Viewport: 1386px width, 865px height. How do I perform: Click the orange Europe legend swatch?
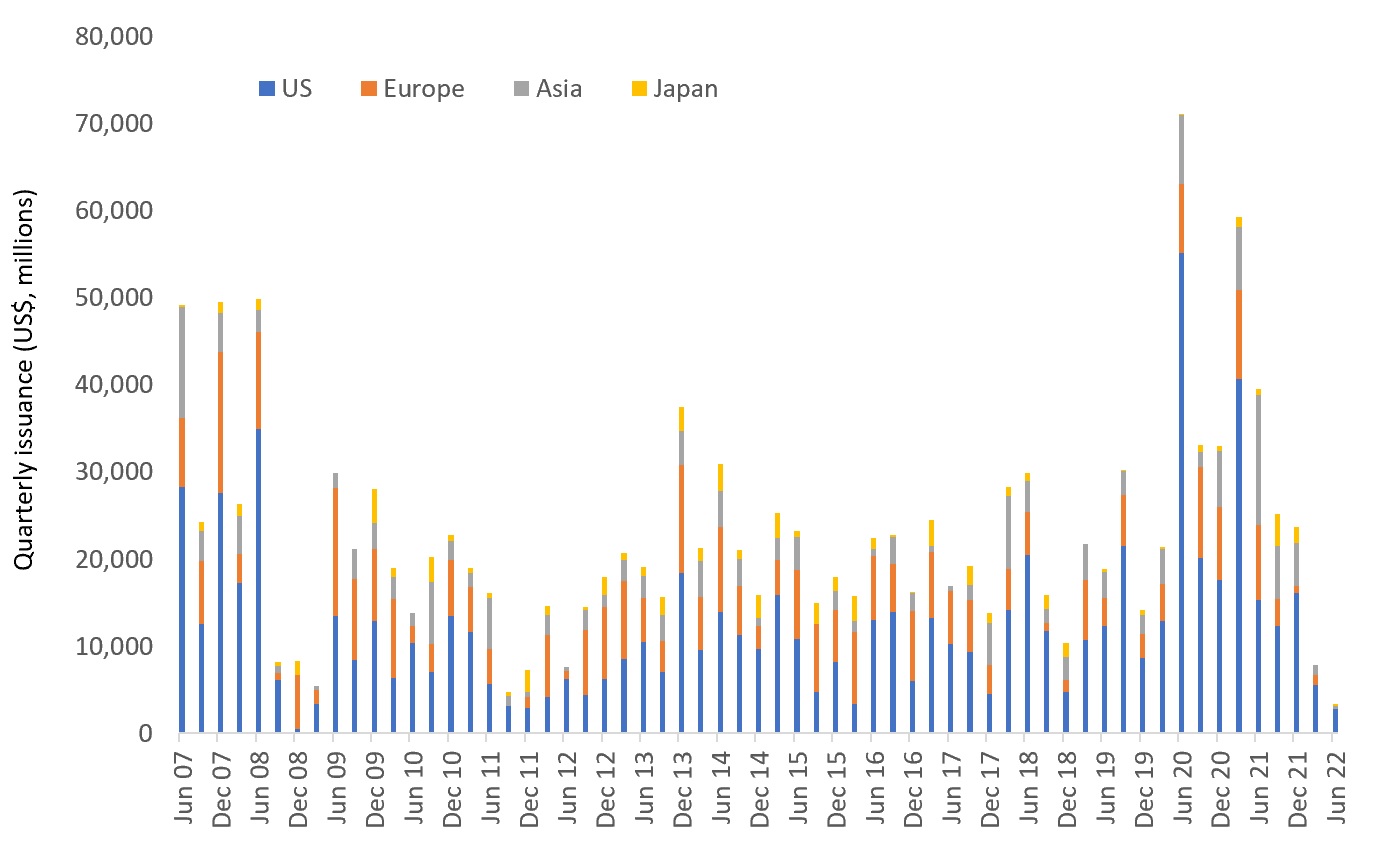(368, 89)
